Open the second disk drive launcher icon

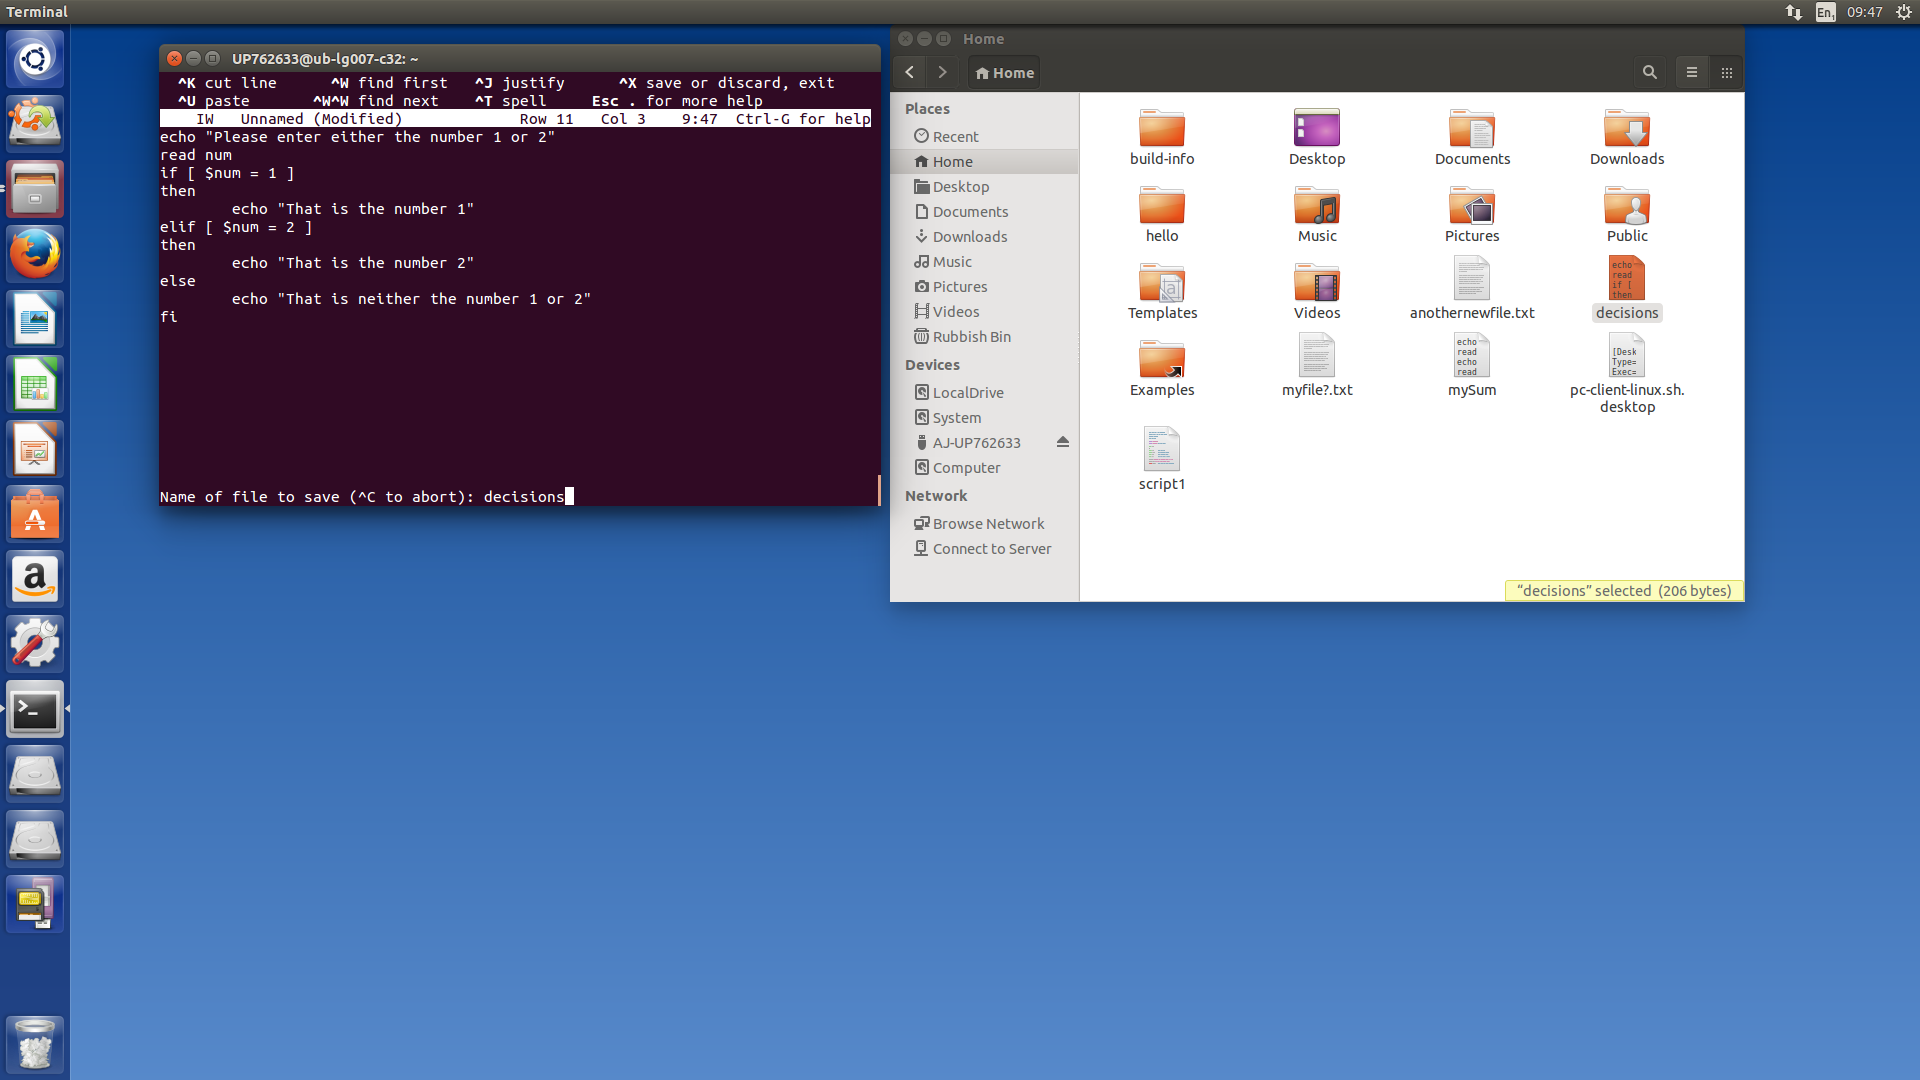point(35,839)
